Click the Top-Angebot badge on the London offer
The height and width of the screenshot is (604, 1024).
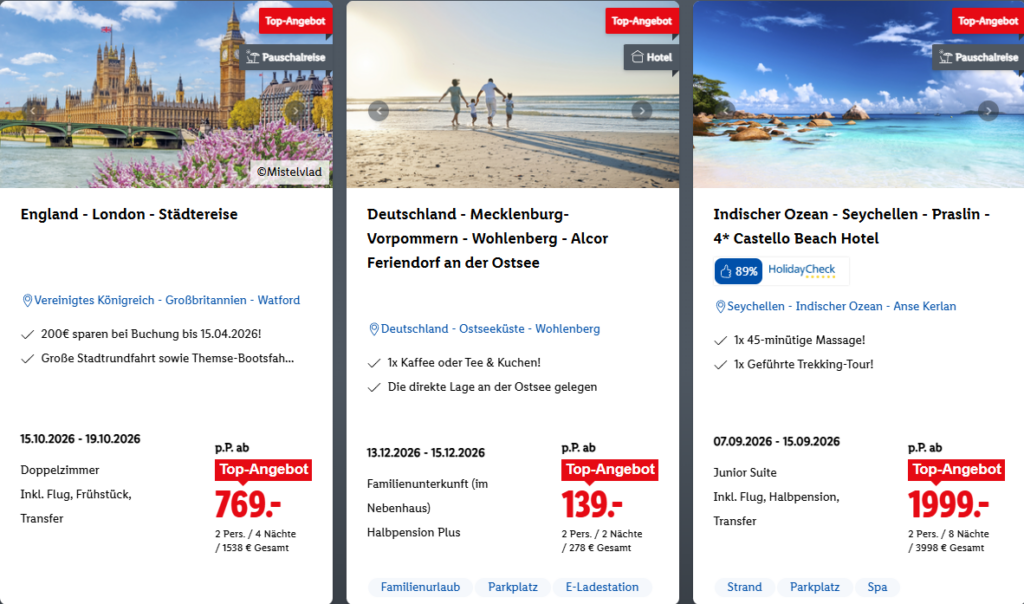[x=295, y=20]
